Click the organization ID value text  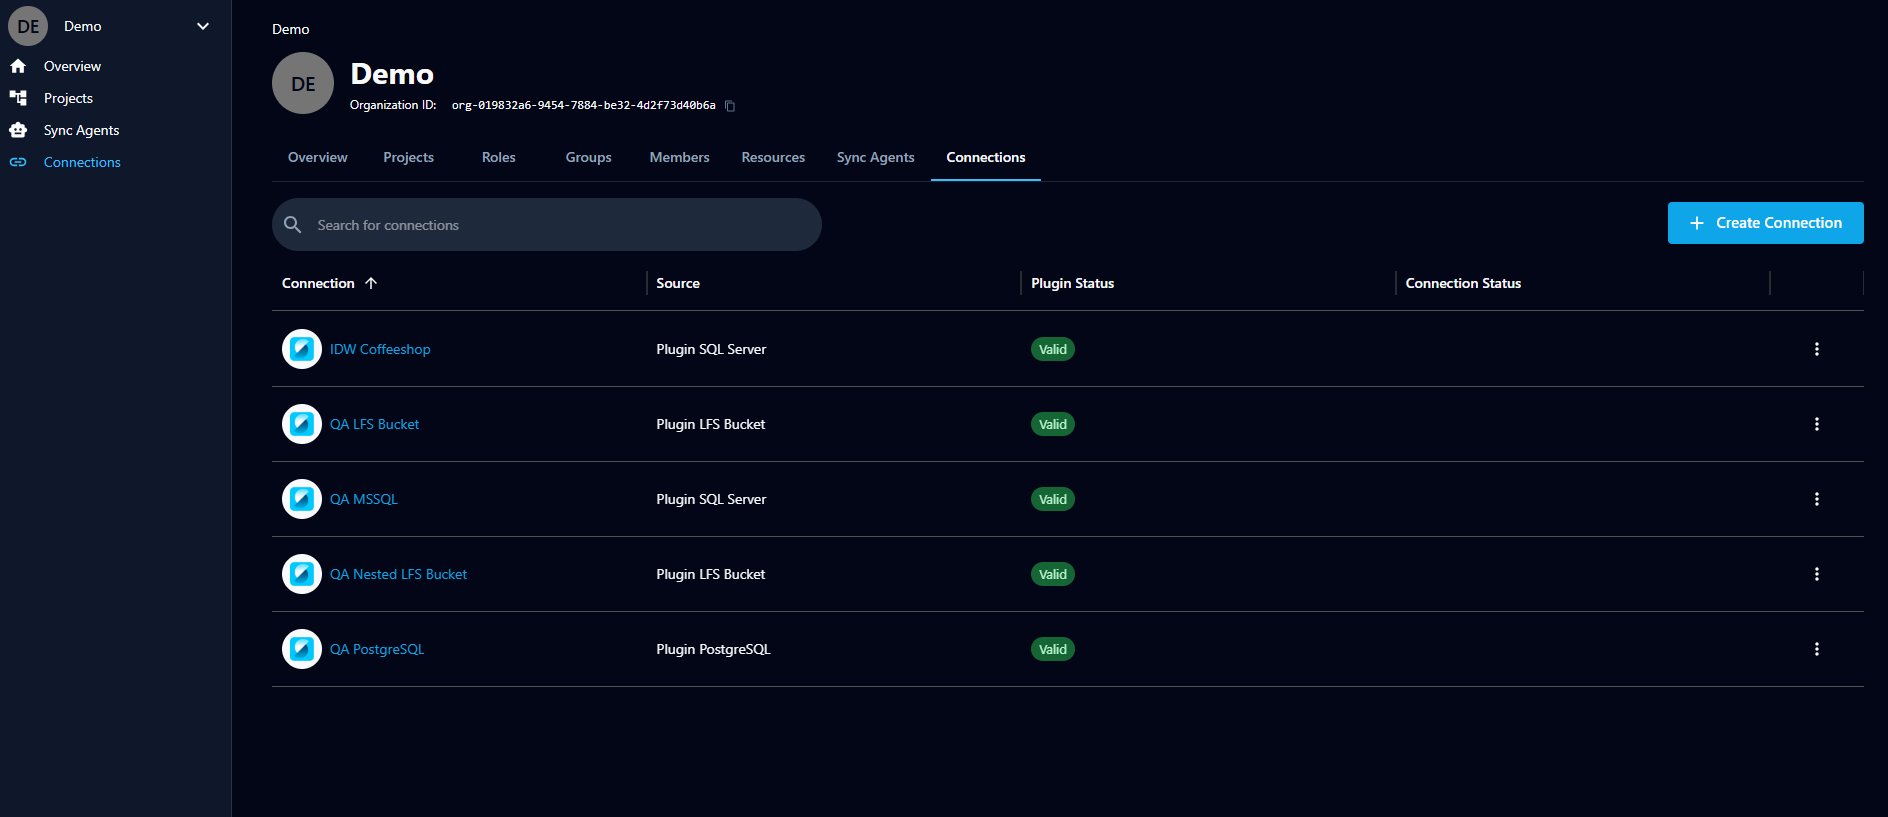point(583,105)
